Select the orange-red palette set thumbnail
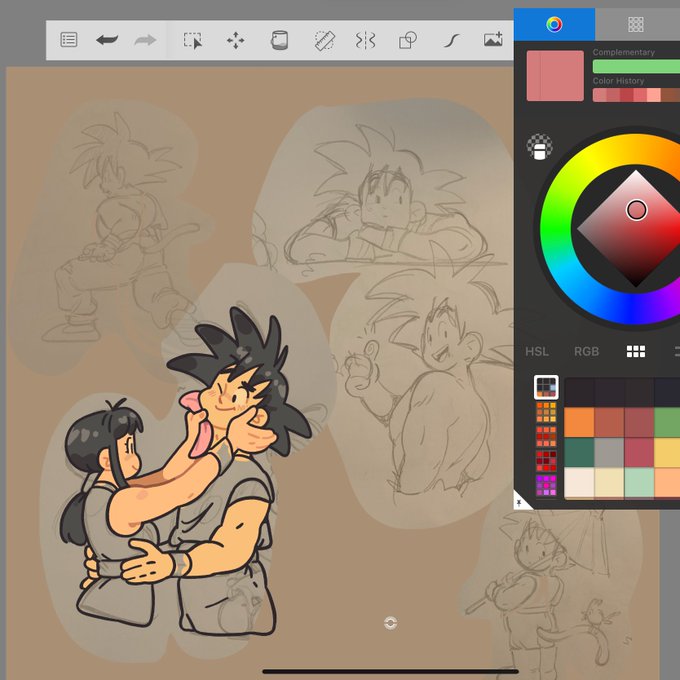Screen dimensions: 680x680 (x=546, y=437)
